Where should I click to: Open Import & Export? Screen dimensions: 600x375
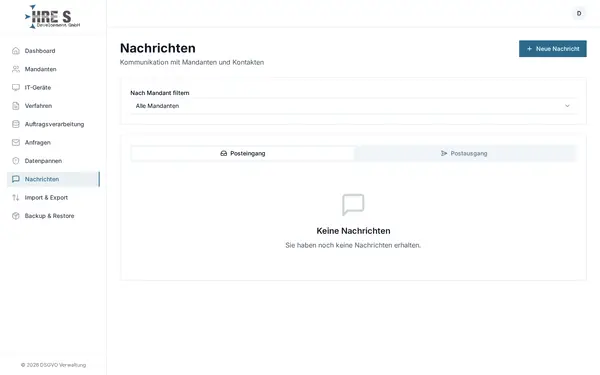coord(53,197)
